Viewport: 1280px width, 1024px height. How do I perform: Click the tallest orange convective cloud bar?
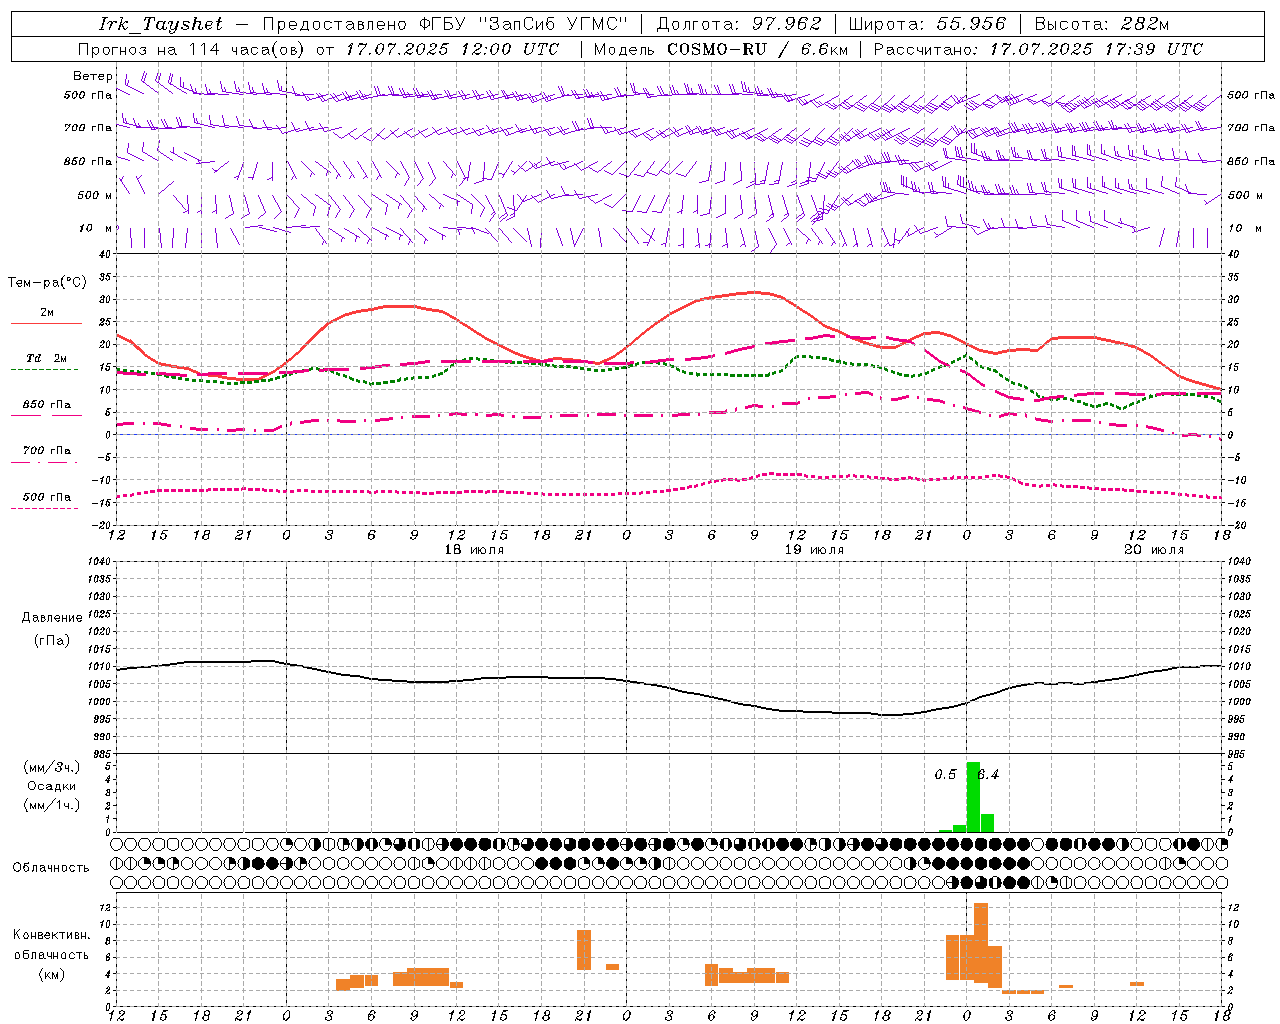981,944
